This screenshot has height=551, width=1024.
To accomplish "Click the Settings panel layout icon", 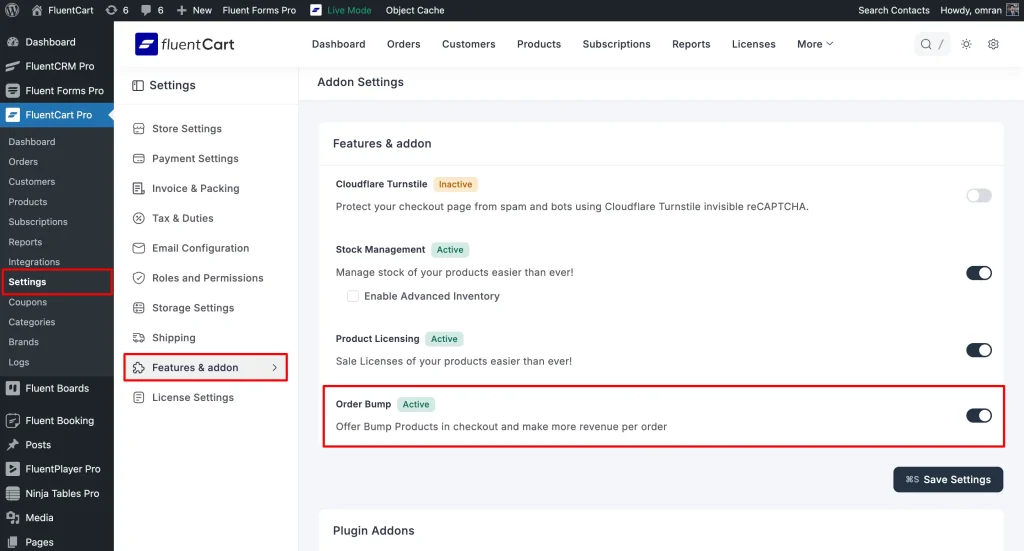I will (138, 86).
